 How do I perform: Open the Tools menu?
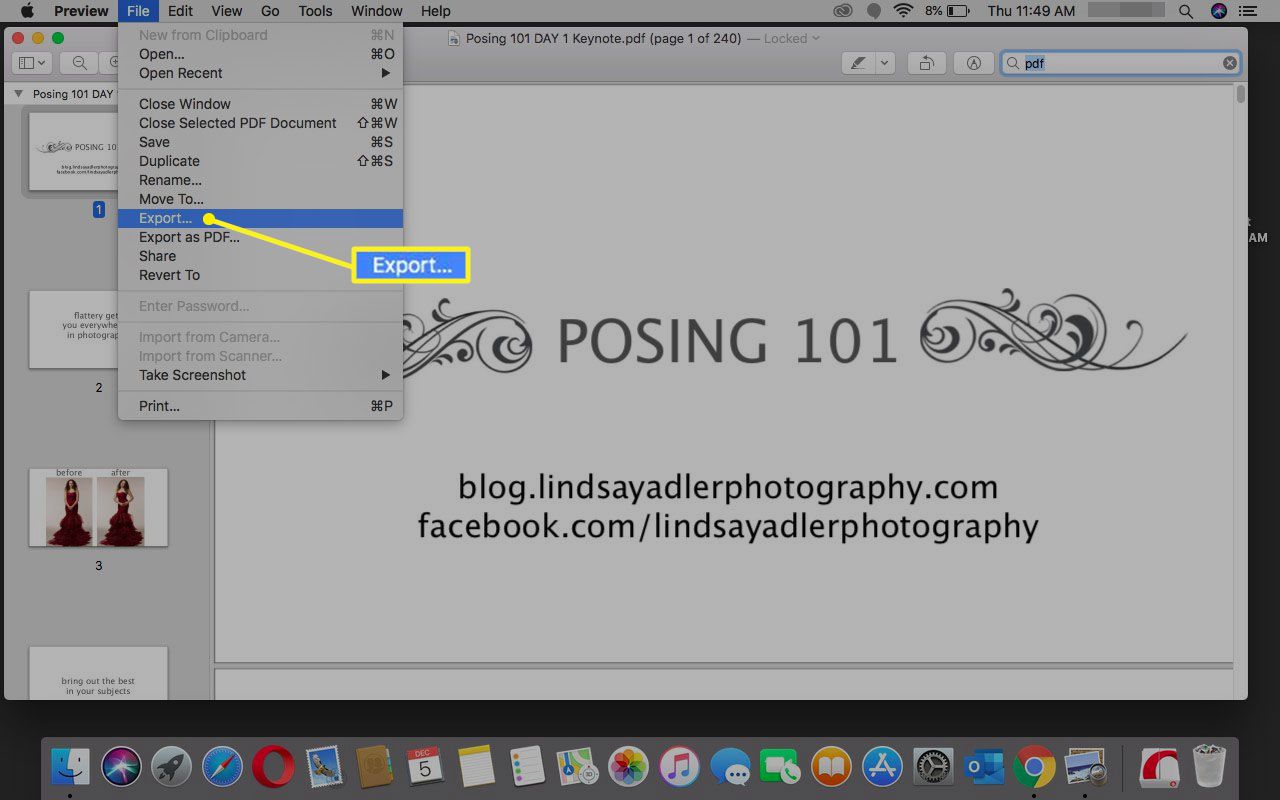click(315, 11)
